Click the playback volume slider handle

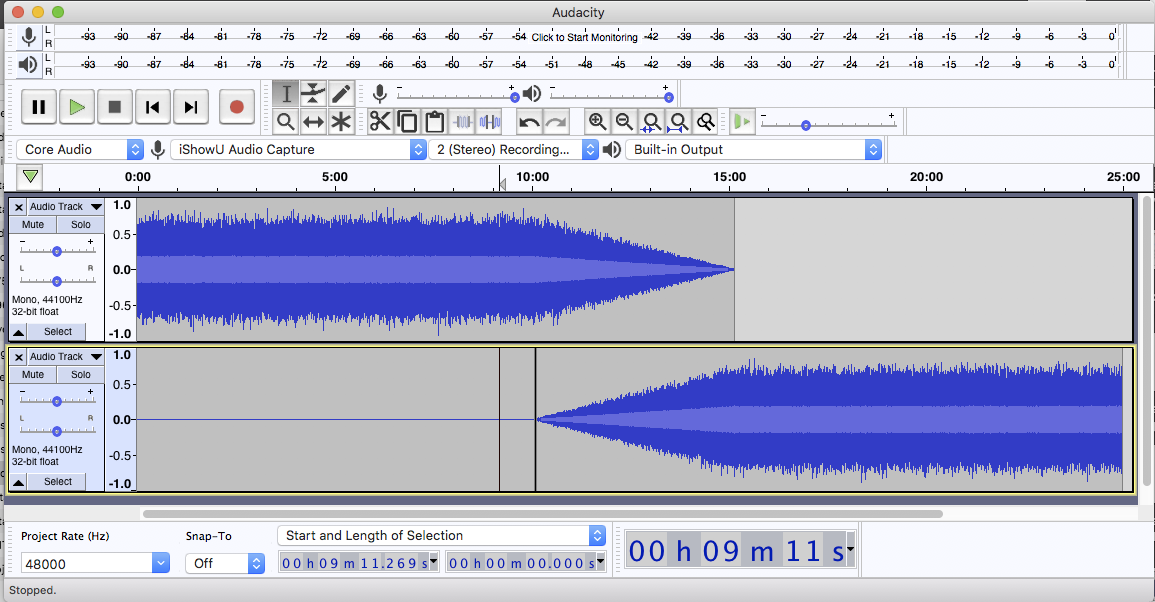(x=668, y=97)
